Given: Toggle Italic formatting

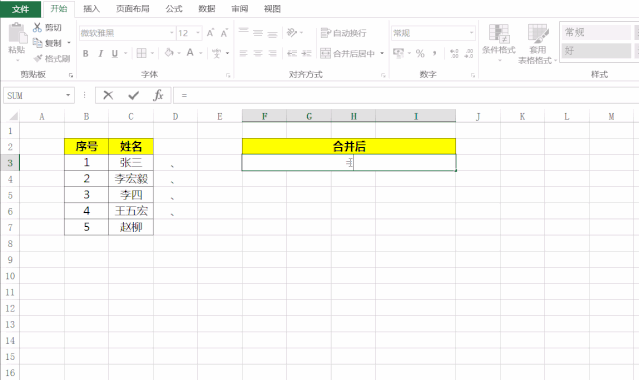Looking at the screenshot, I should [100, 53].
